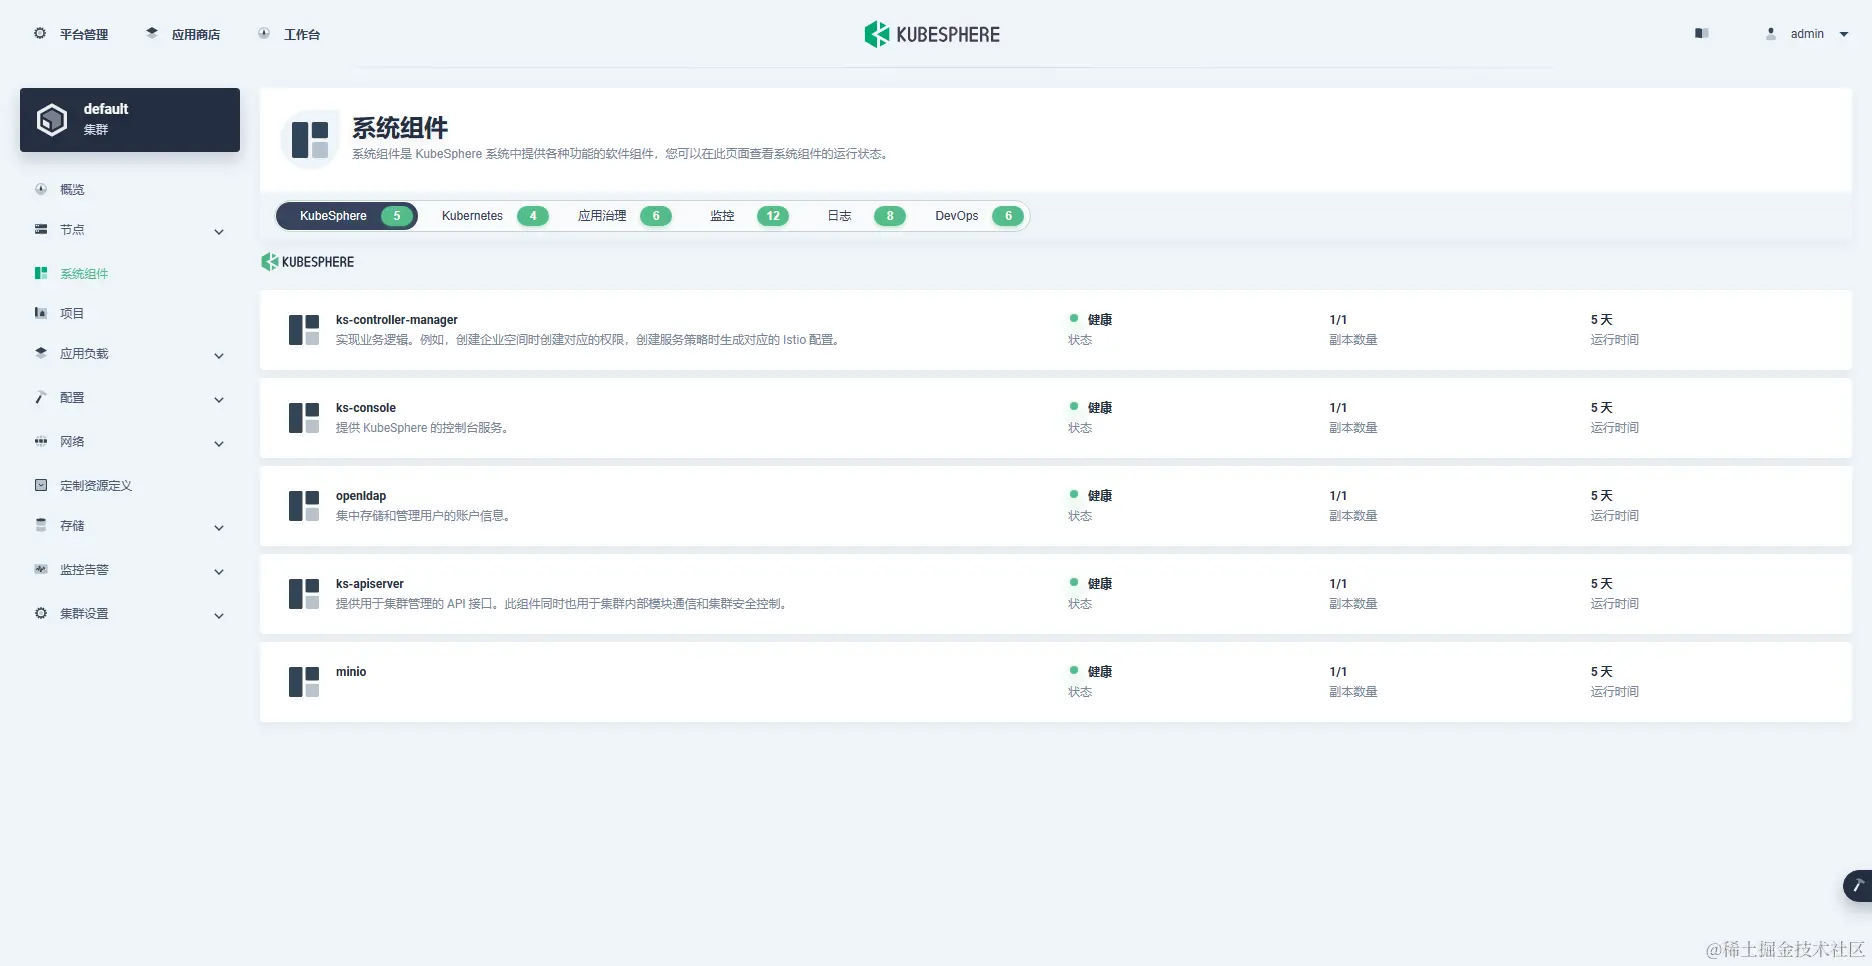Image resolution: width=1872 pixels, height=966 pixels.
Task: Click the app store layers icon
Action: 152,33
